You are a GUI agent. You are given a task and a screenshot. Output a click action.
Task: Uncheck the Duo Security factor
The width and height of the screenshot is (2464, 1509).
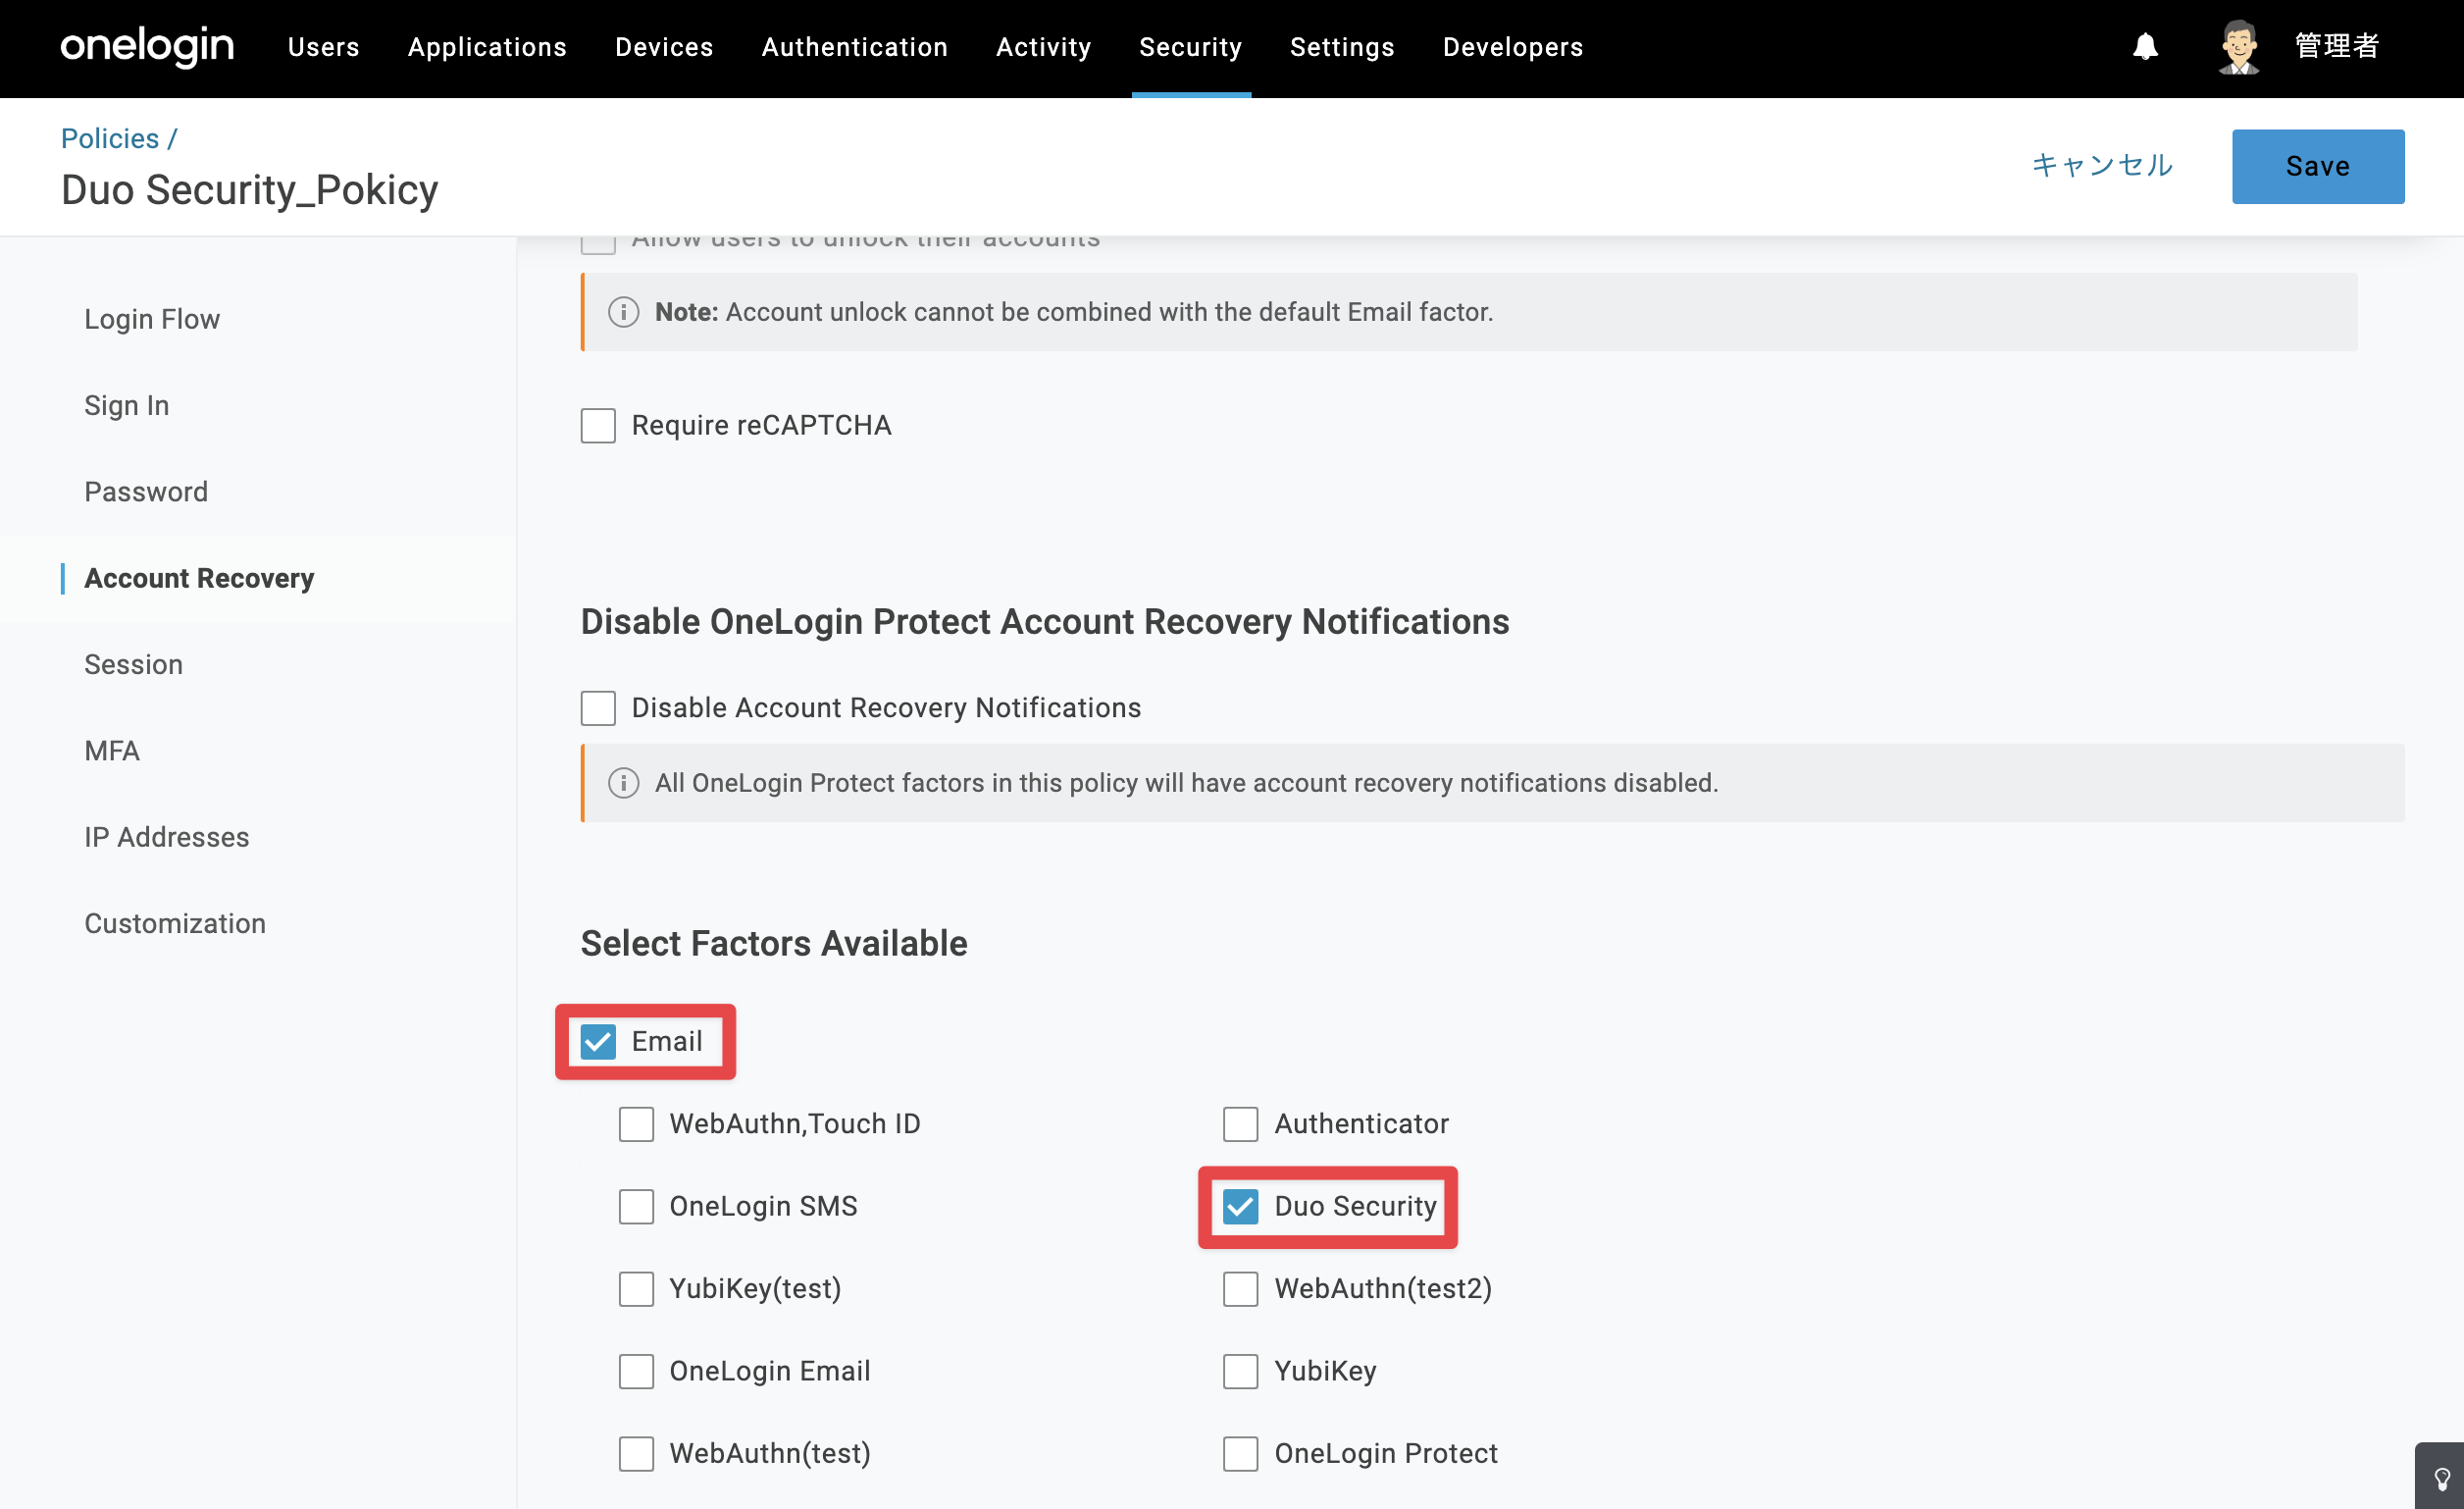click(1240, 1207)
